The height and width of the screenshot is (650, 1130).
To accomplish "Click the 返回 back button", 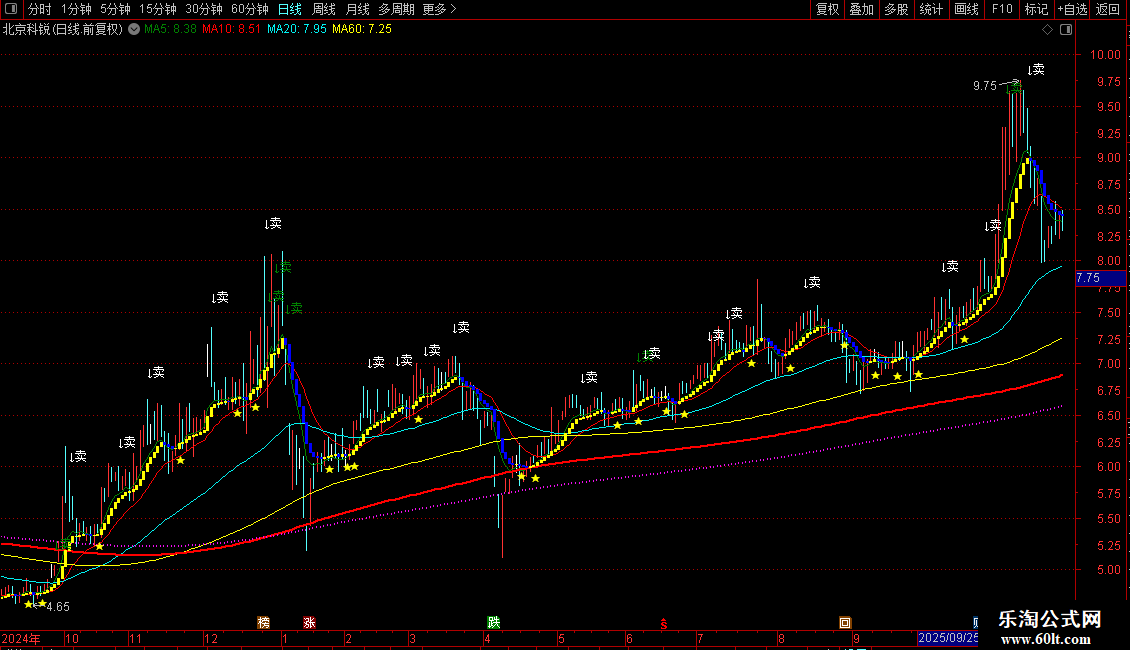I will [1108, 9].
